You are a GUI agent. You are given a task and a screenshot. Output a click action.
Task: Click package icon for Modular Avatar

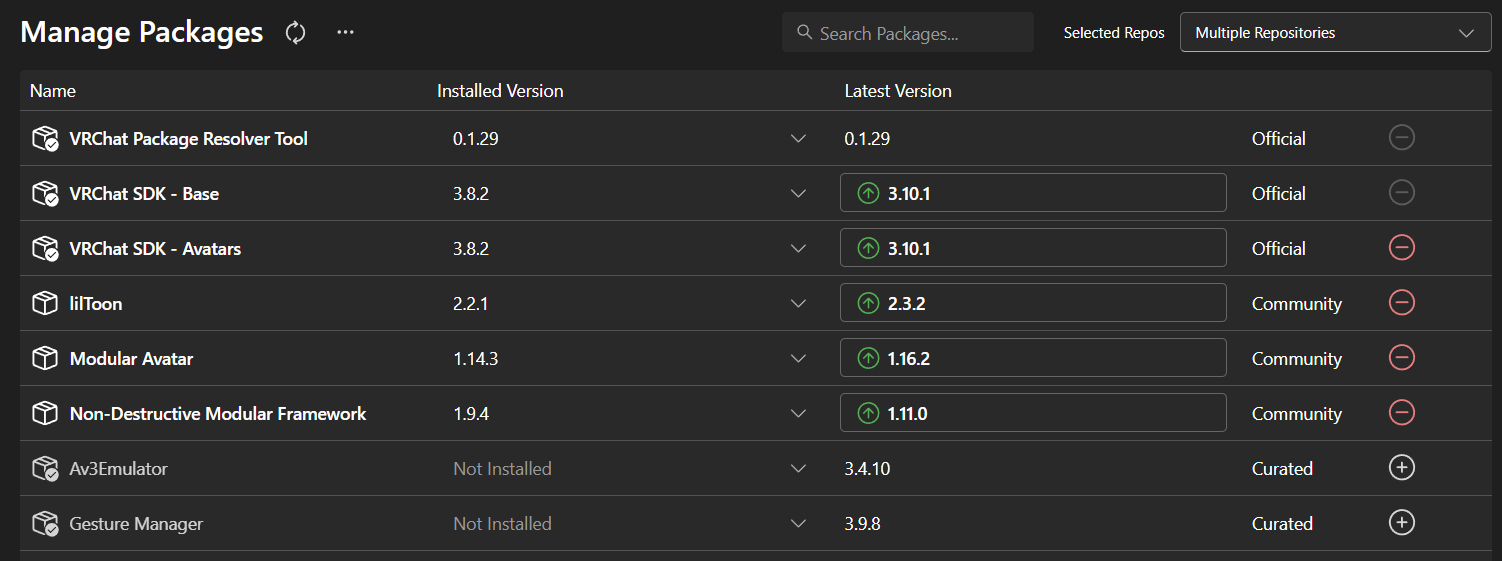[45, 359]
